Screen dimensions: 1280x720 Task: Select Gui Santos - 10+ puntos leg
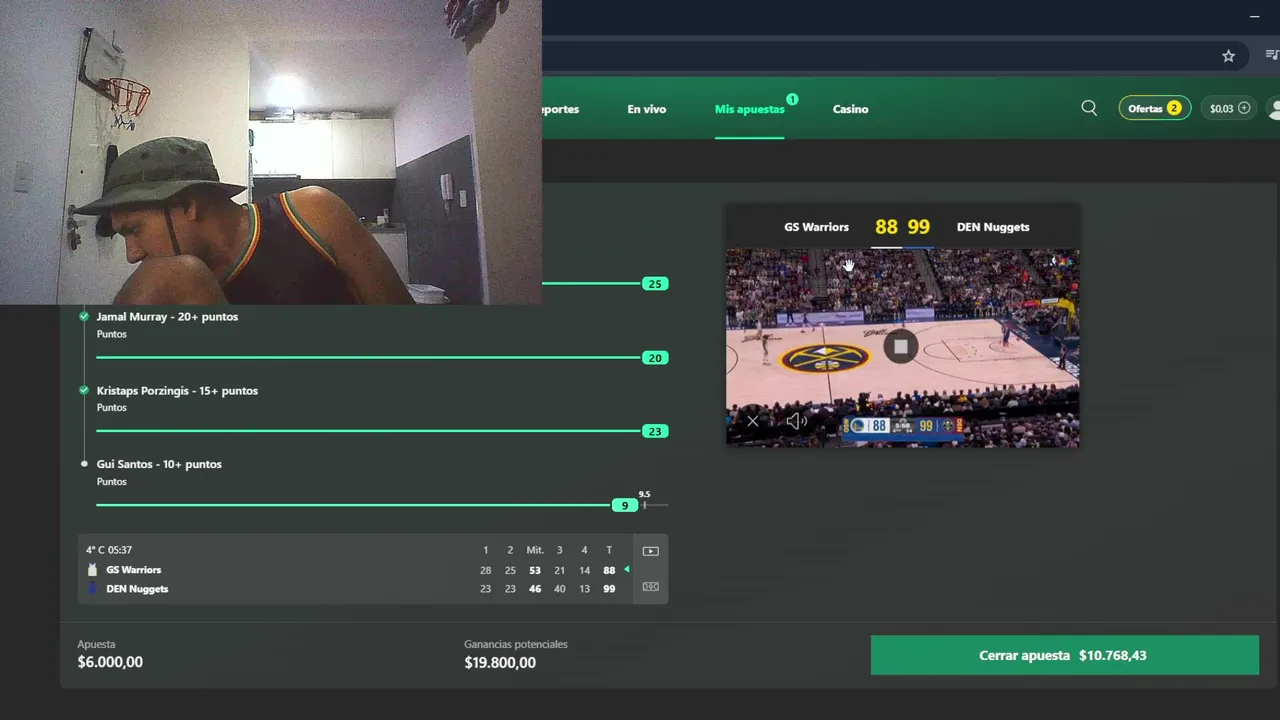(159, 464)
